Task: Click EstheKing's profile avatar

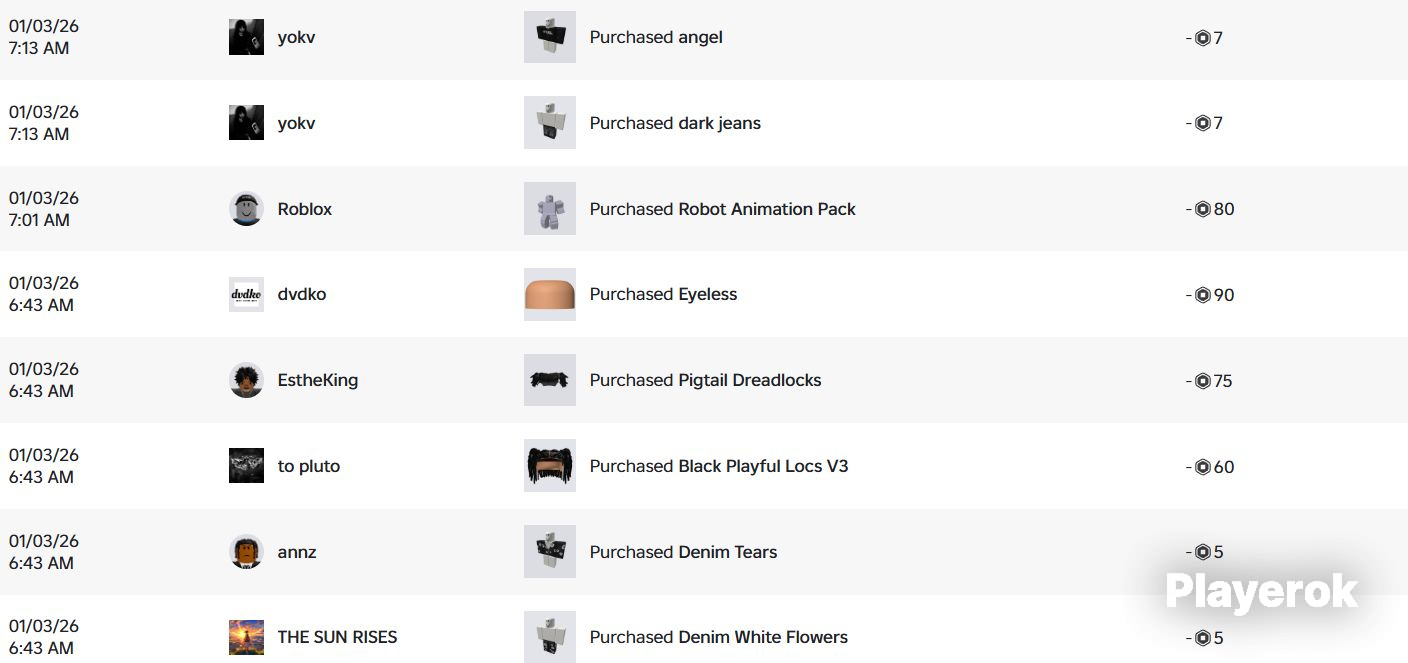Action: (246, 380)
